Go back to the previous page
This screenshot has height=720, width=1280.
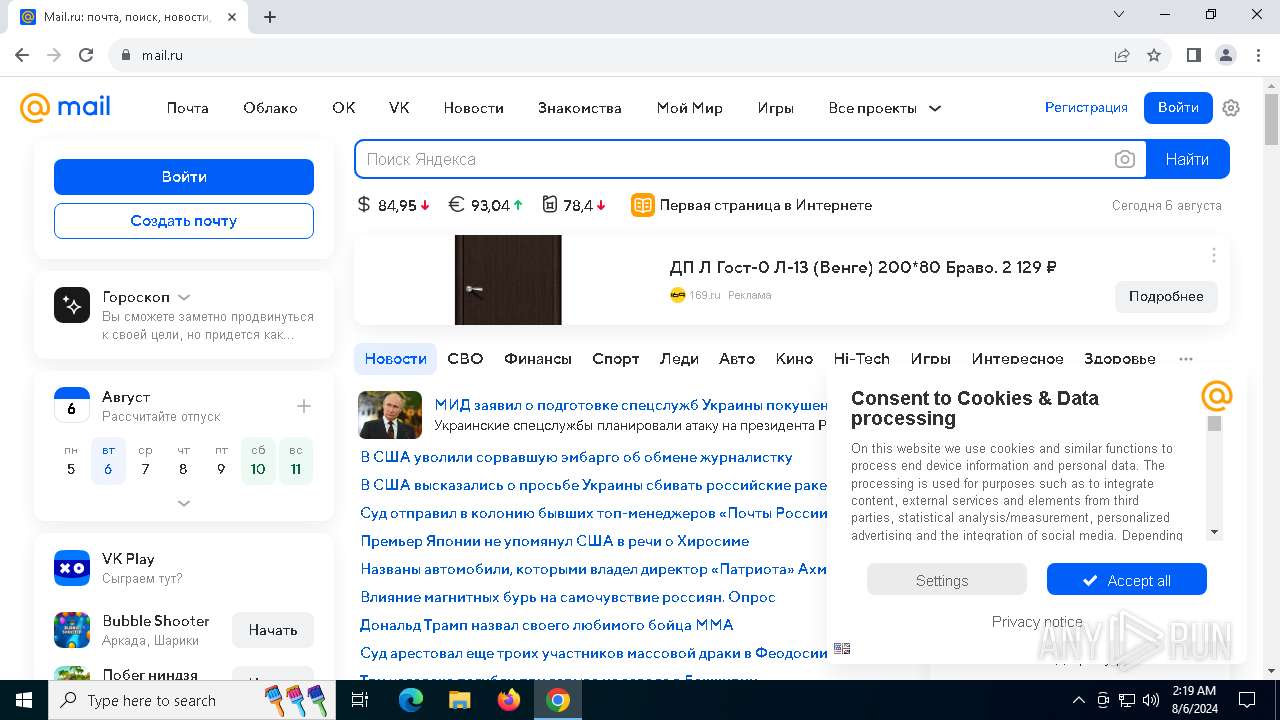click(x=22, y=55)
